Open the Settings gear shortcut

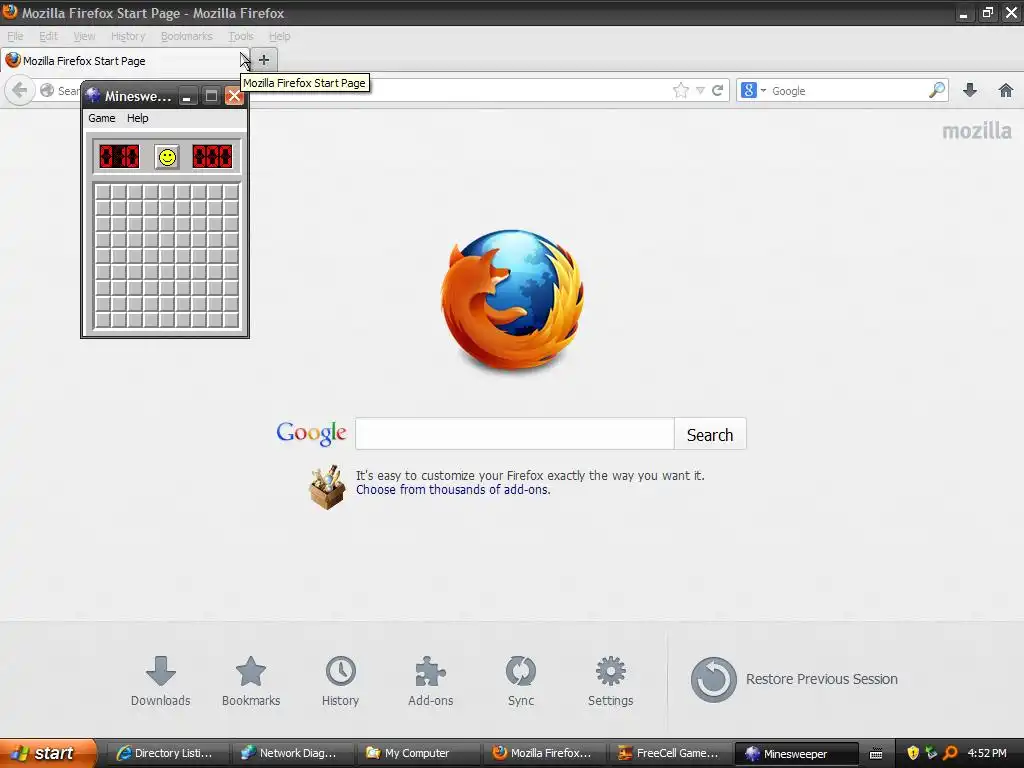tap(611, 681)
